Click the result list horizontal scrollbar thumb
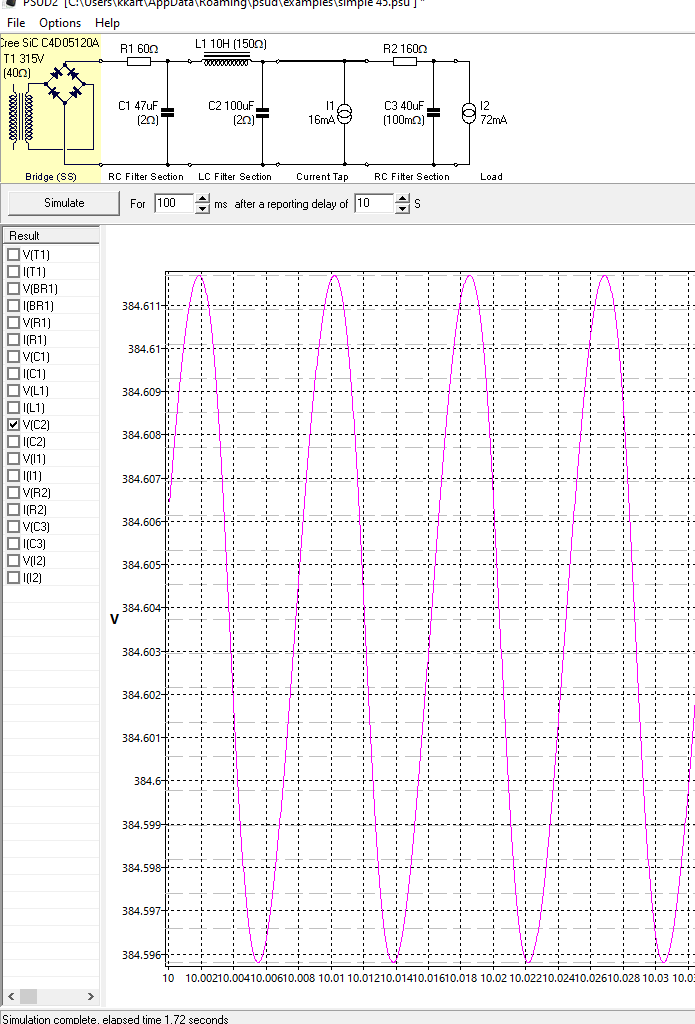This screenshot has width=695, height=1024. pos(28,996)
